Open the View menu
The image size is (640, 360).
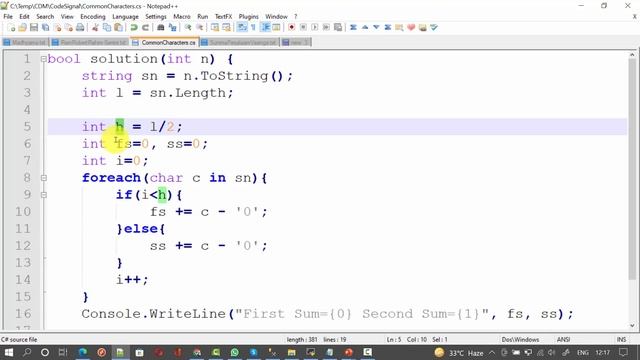(67, 16)
